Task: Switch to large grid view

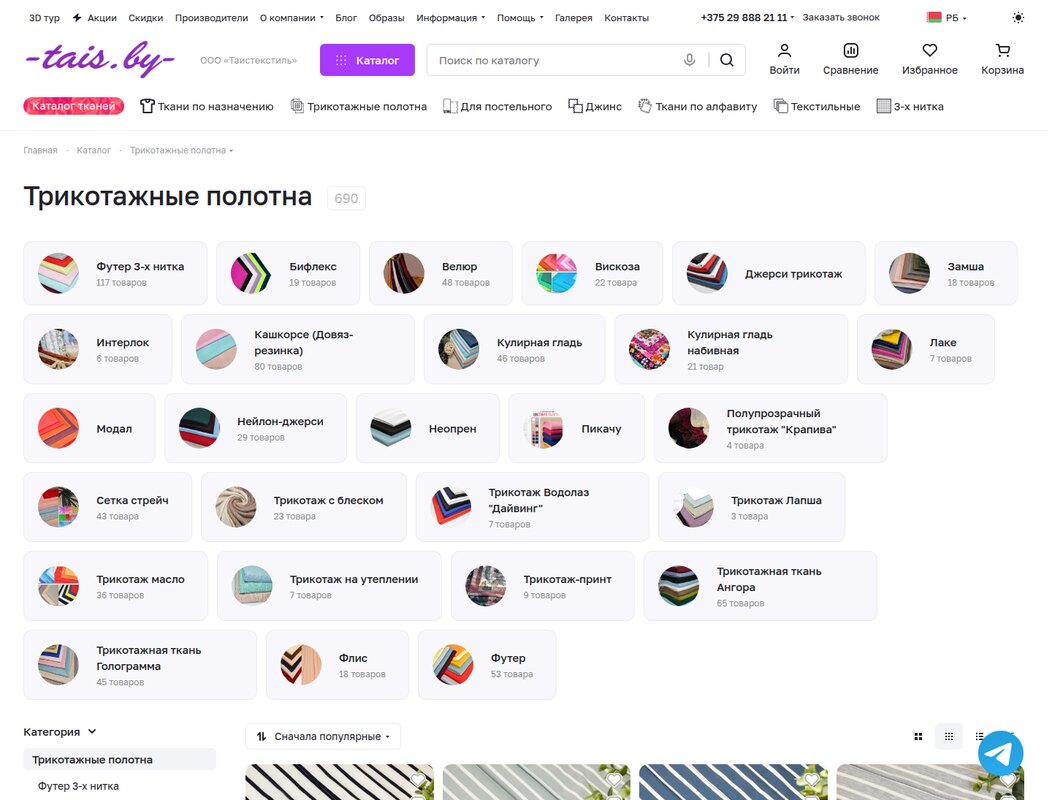Action: 918,736
